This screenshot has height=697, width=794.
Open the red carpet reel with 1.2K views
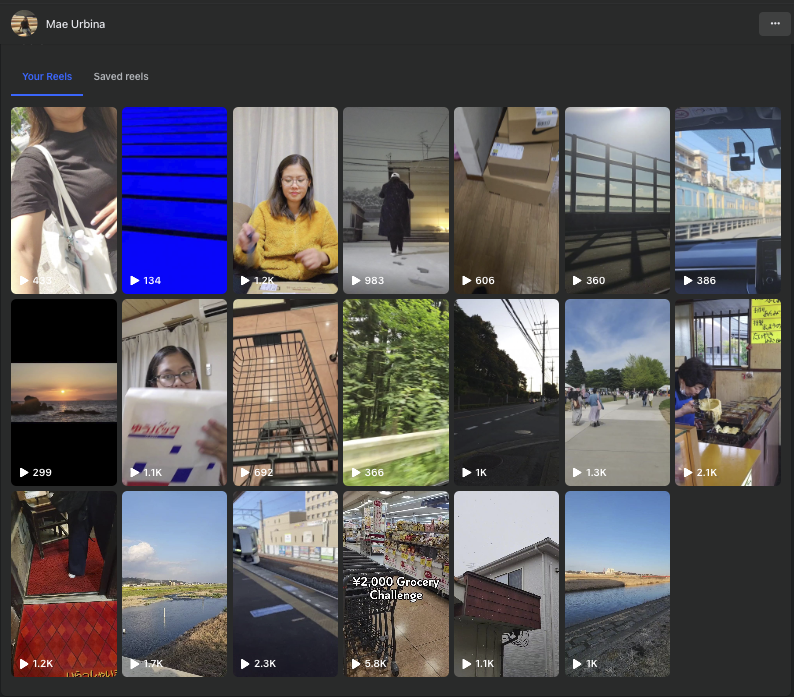click(x=63, y=583)
